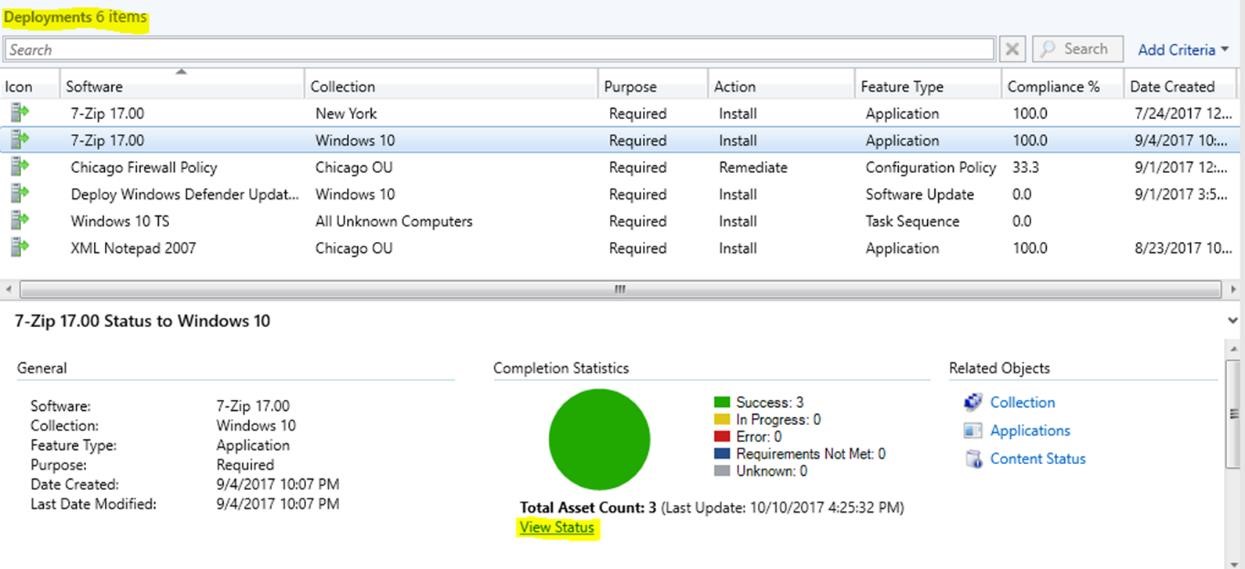1245x569 pixels.
Task: Click the horizontal scrollbar under the deployments list
Action: click(620, 289)
